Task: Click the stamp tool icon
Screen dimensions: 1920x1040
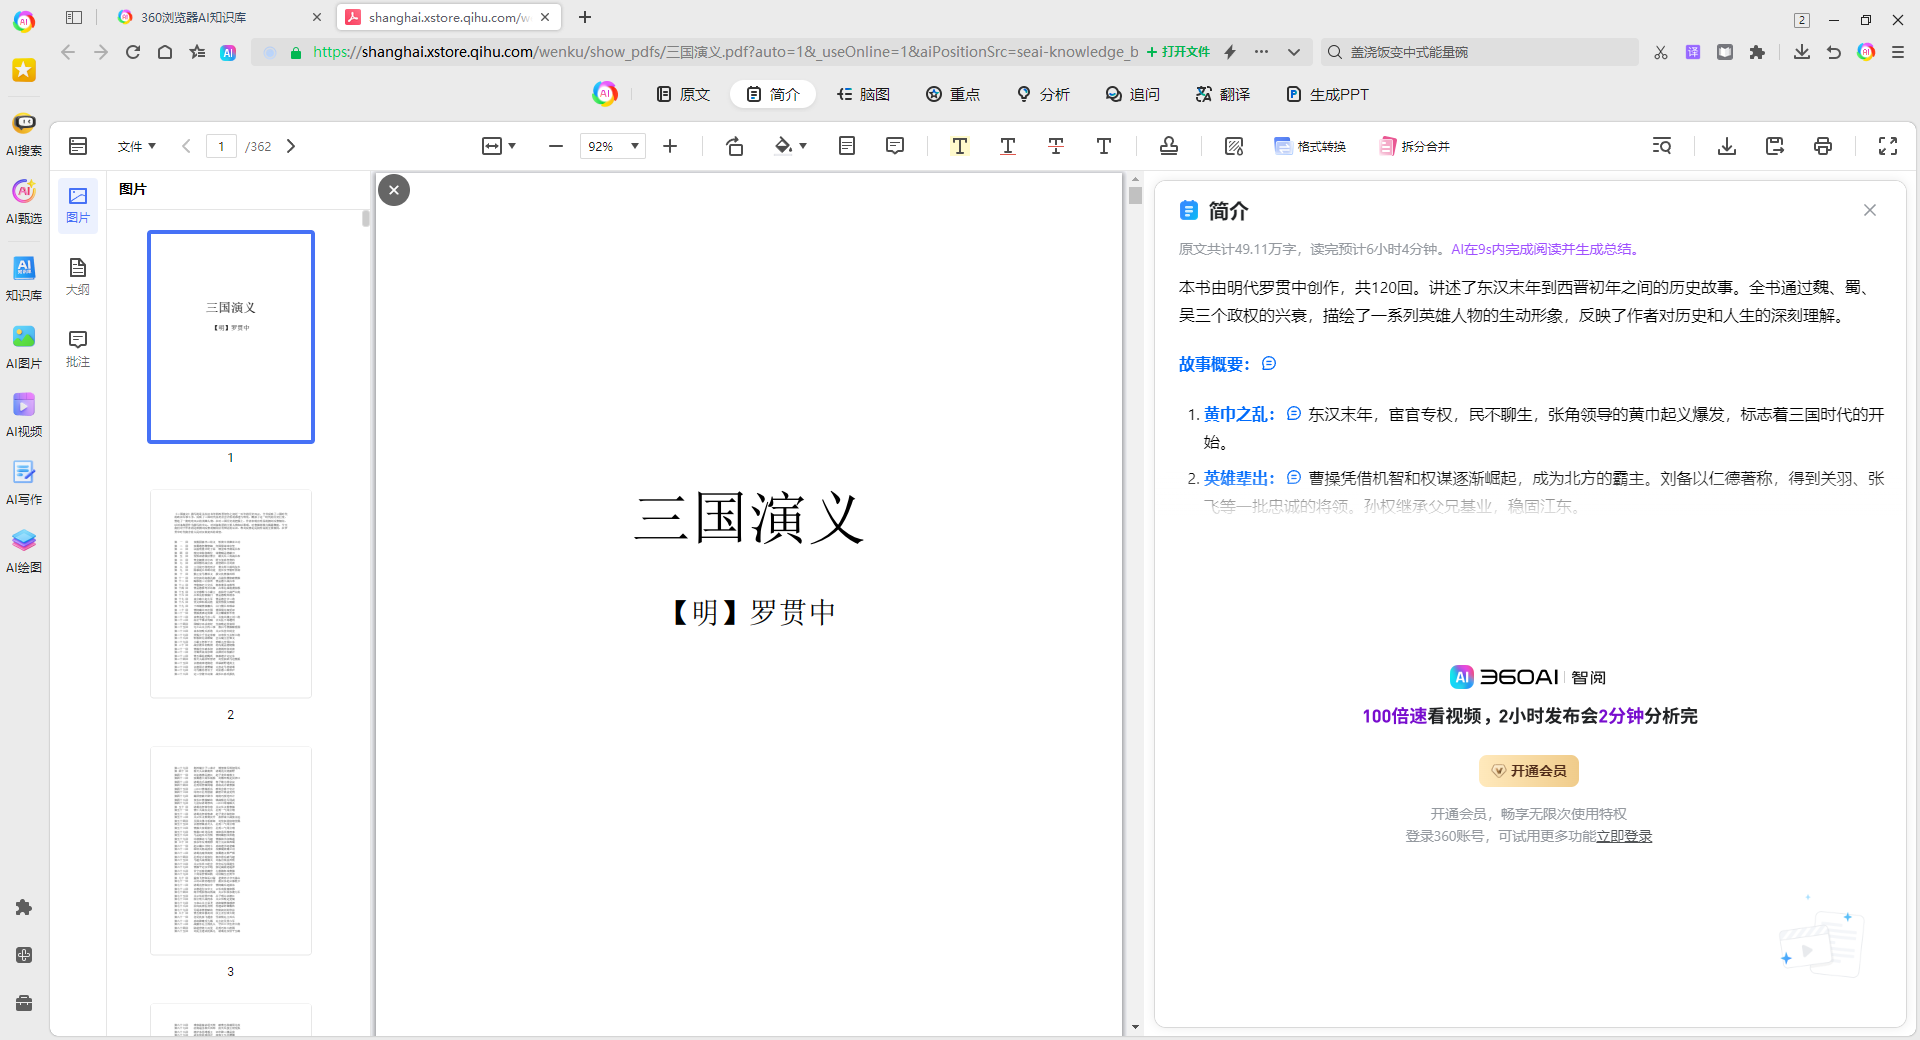Action: tap(1168, 146)
